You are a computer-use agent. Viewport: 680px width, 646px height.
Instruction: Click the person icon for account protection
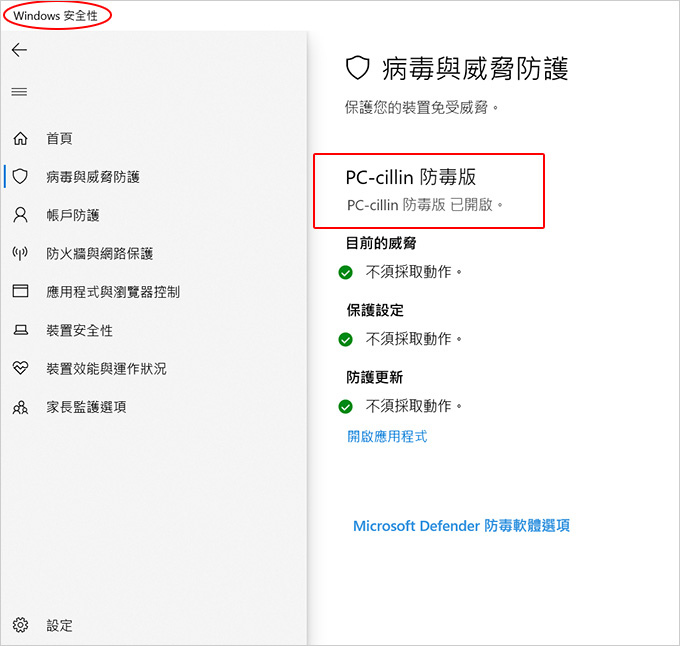coord(20,215)
